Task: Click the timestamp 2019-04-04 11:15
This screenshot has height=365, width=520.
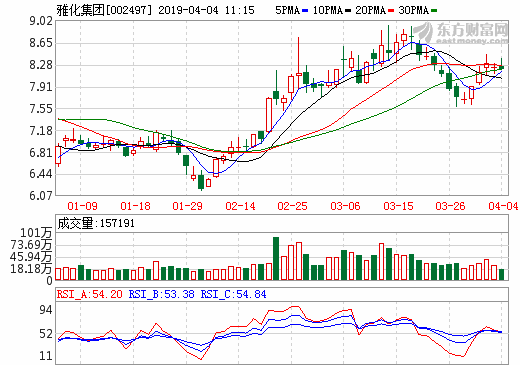Action: [206, 10]
